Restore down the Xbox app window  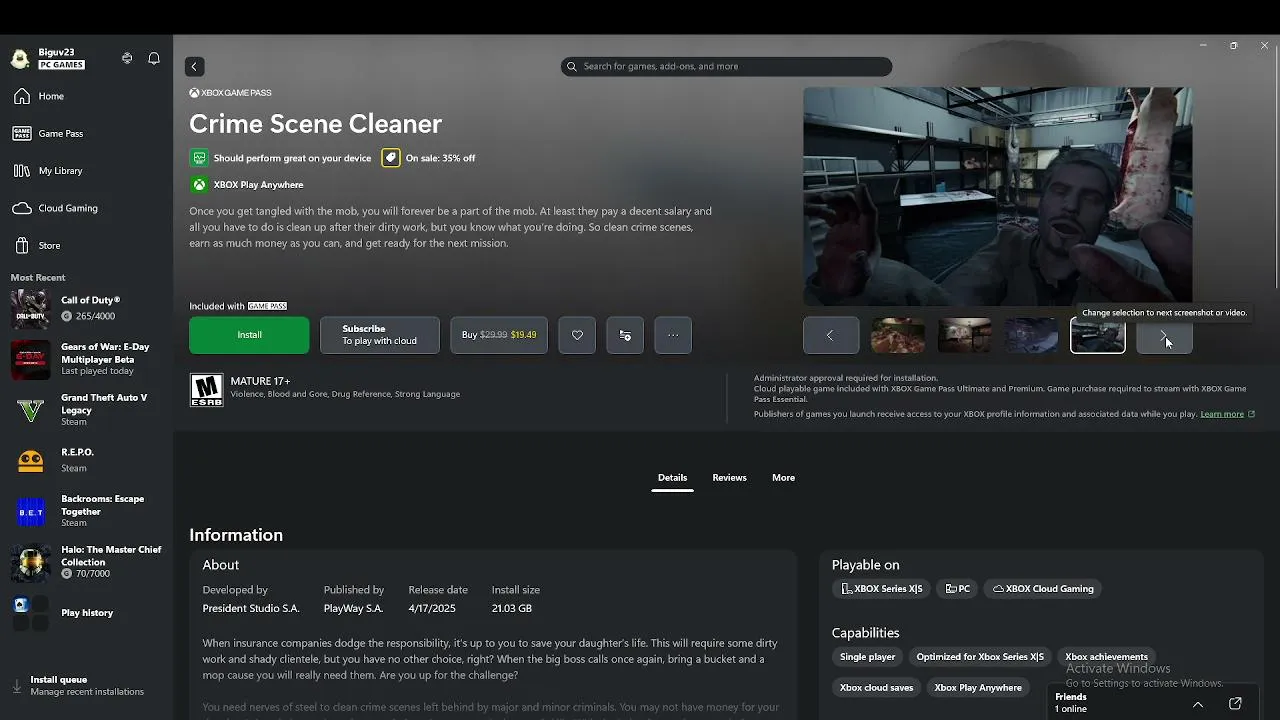(x=1234, y=45)
